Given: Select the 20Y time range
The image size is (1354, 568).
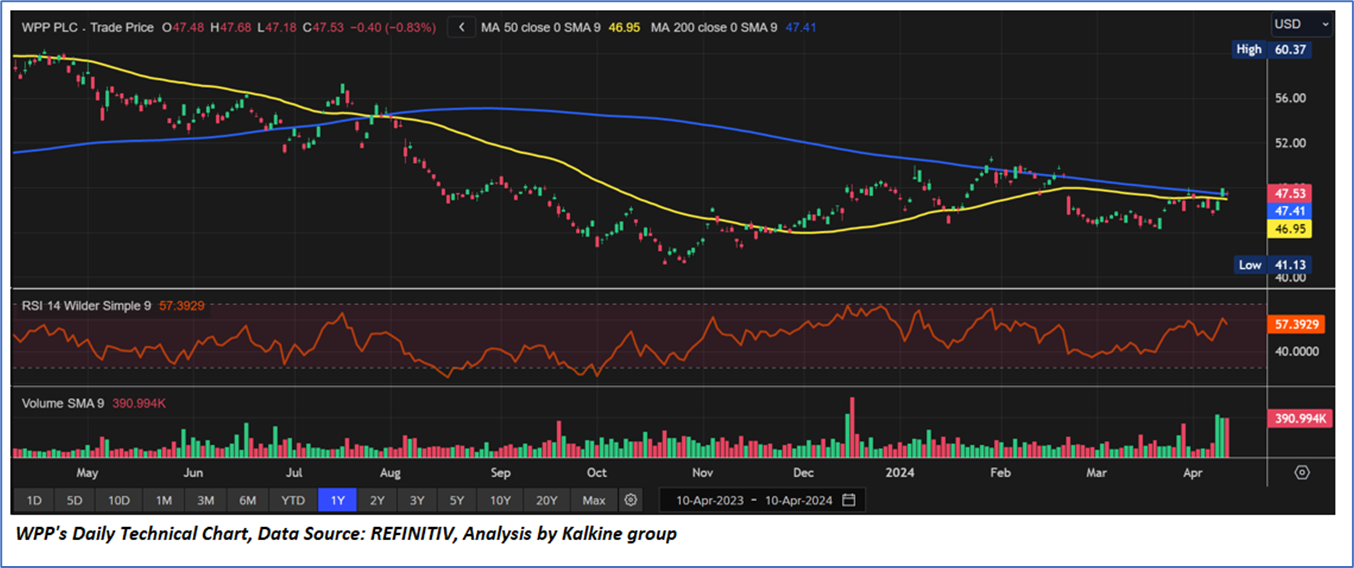Looking at the screenshot, I should [546, 500].
